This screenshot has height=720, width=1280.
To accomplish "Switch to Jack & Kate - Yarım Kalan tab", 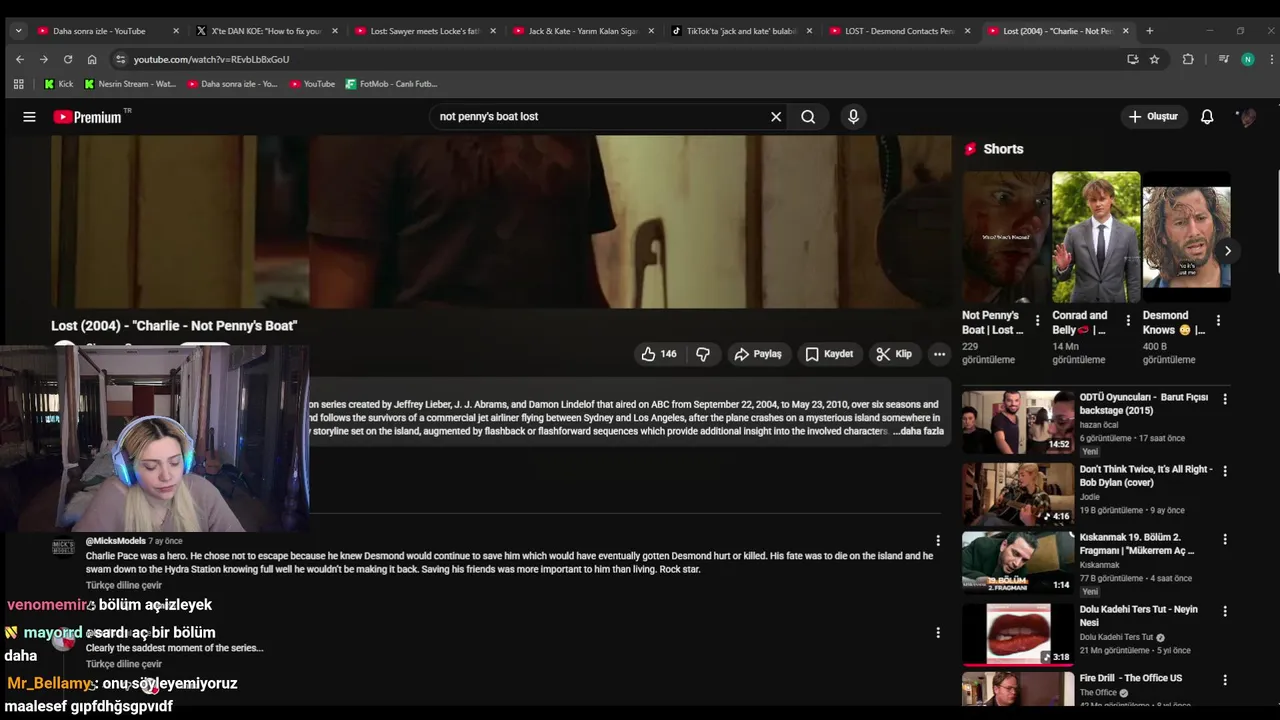I will pyautogui.click(x=583, y=31).
